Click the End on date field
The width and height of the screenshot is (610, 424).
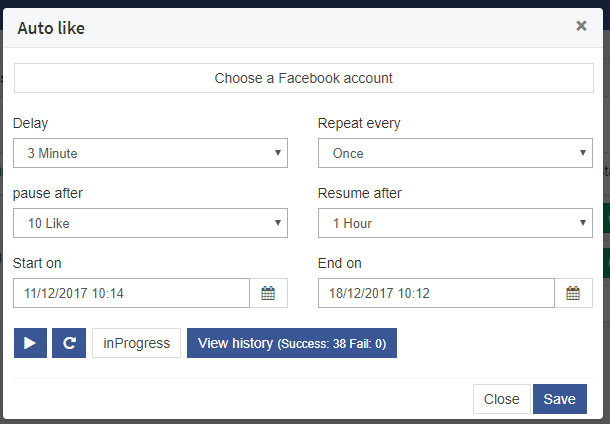[x=436, y=293]
